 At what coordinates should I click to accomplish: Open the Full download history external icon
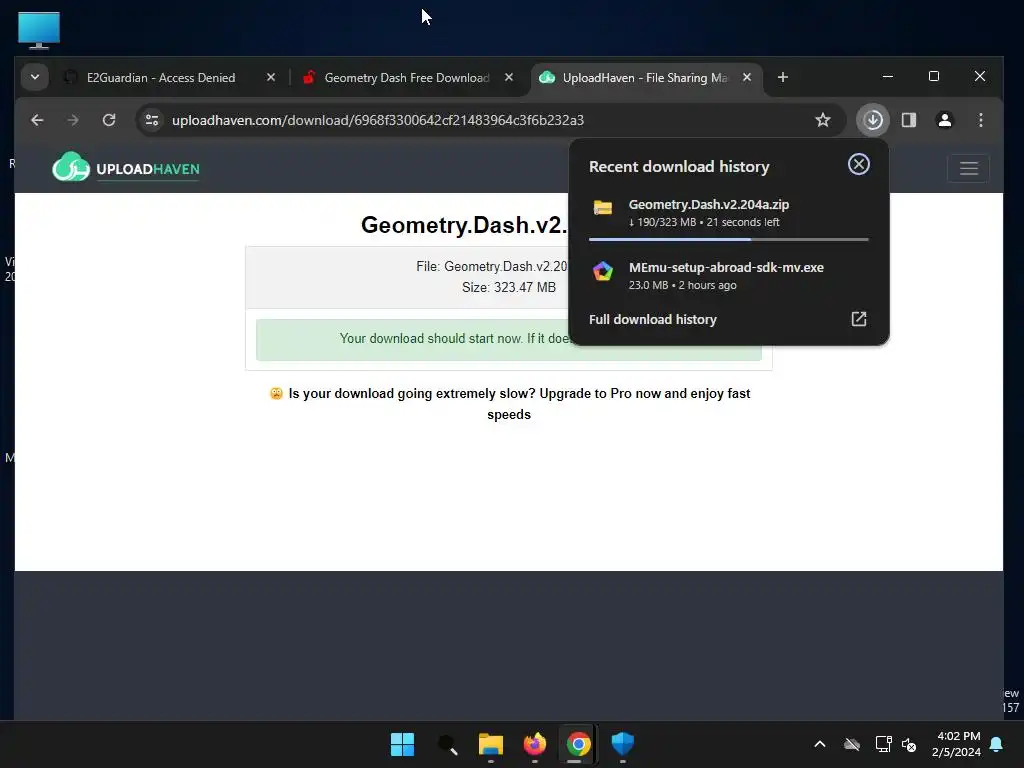(858, 319)
